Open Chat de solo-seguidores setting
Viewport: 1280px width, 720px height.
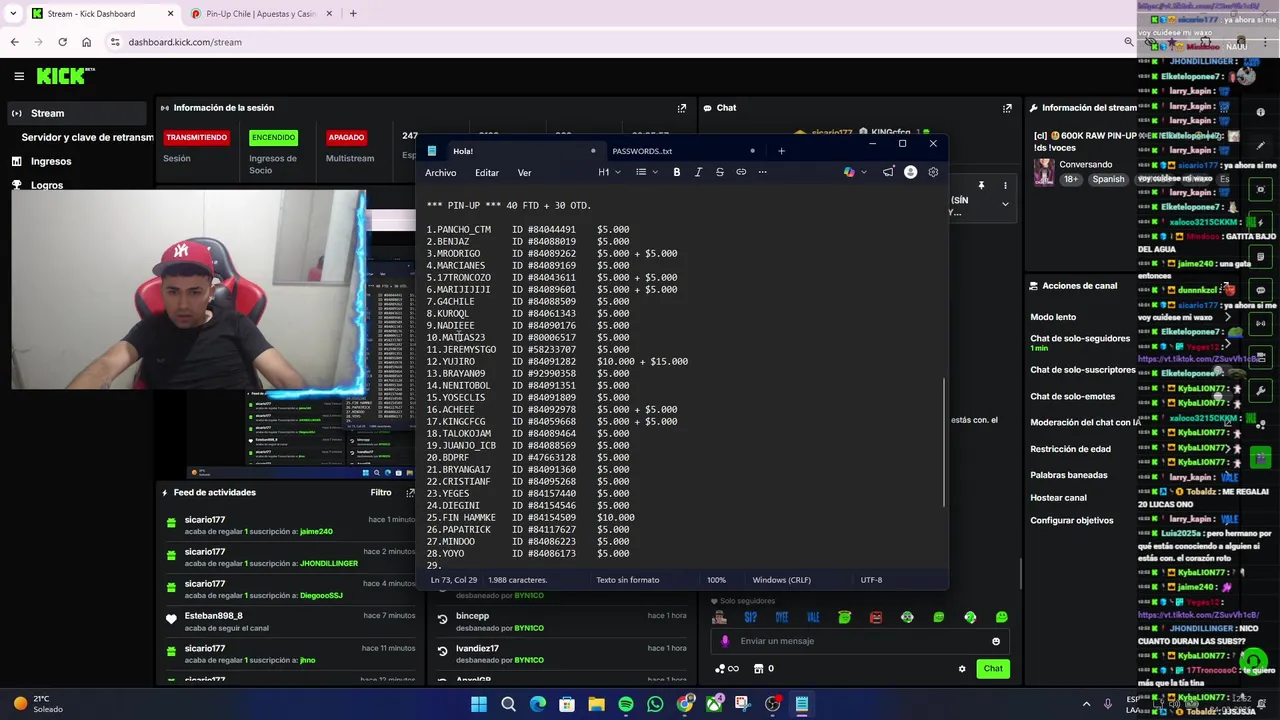pyautogui.click(x=1080, y=338)
